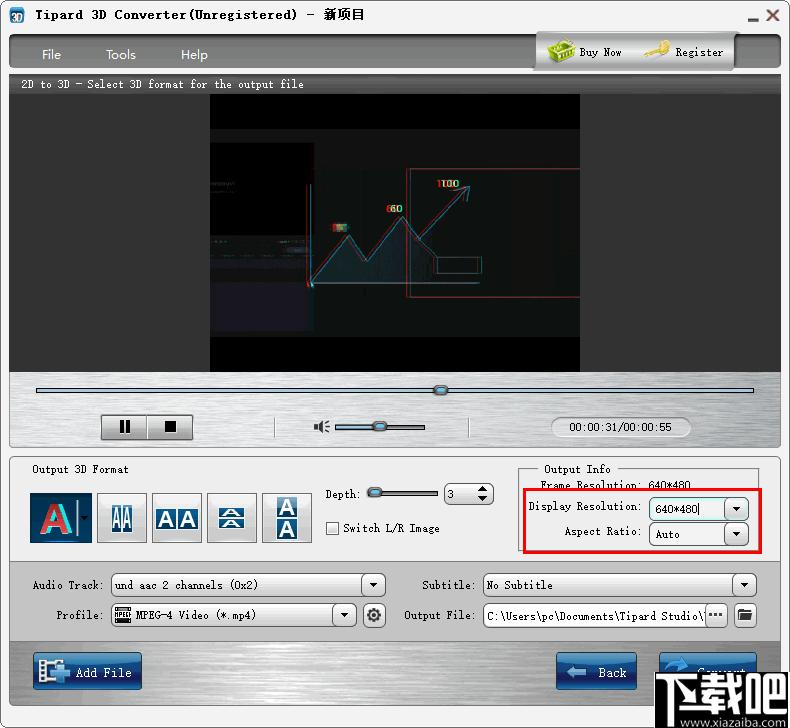This screenshot has height=728, width=790.
Task: Open the Profile dropdown
Action: point(344,615)
